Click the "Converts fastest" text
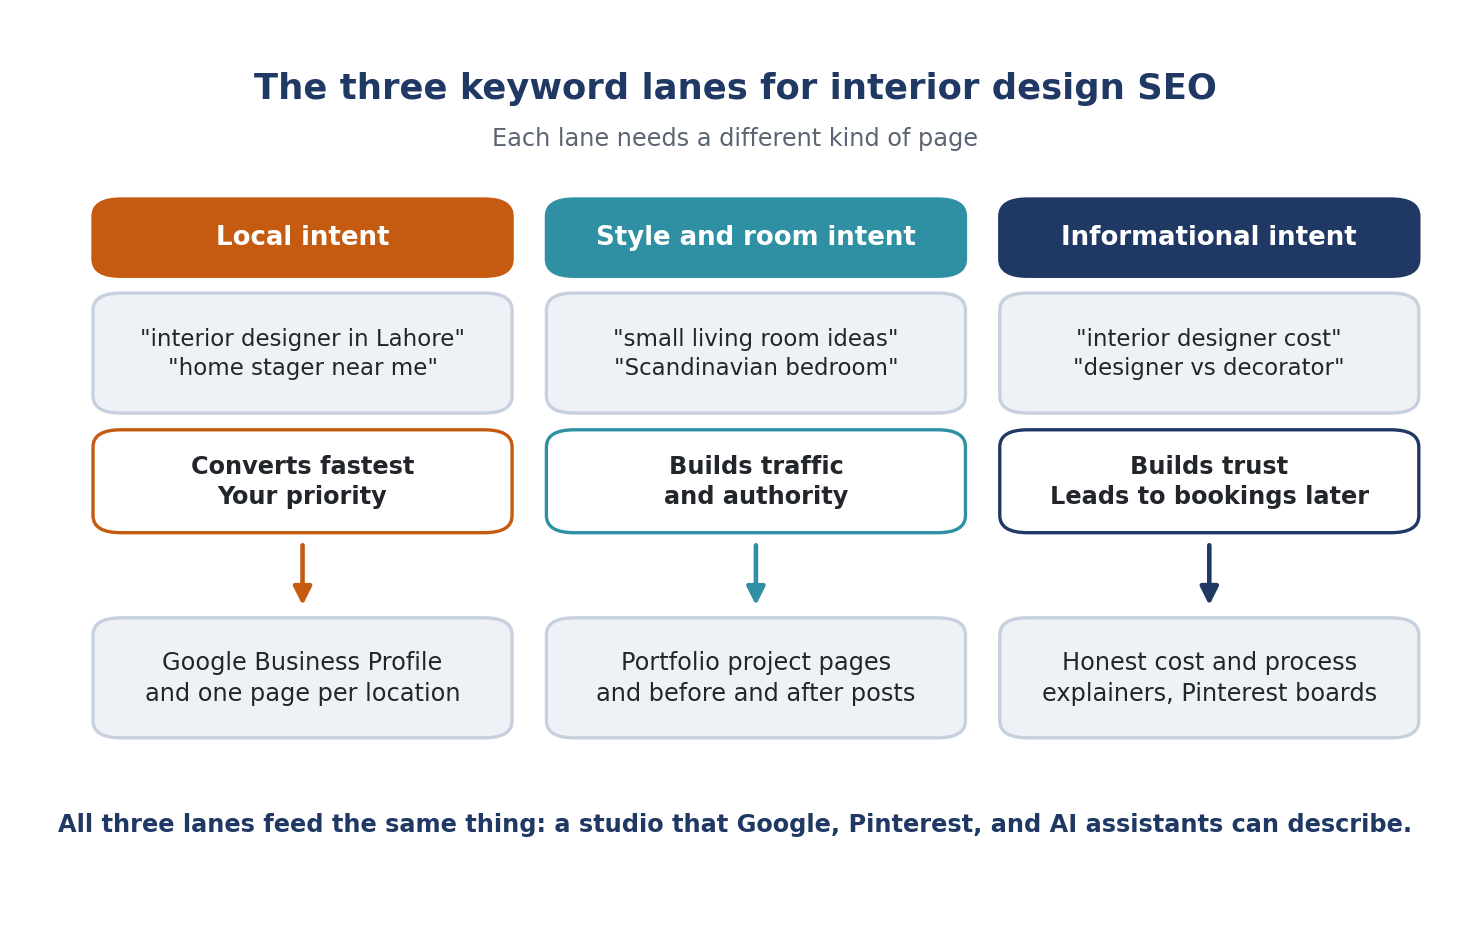1470x929 pixels. 302,467
